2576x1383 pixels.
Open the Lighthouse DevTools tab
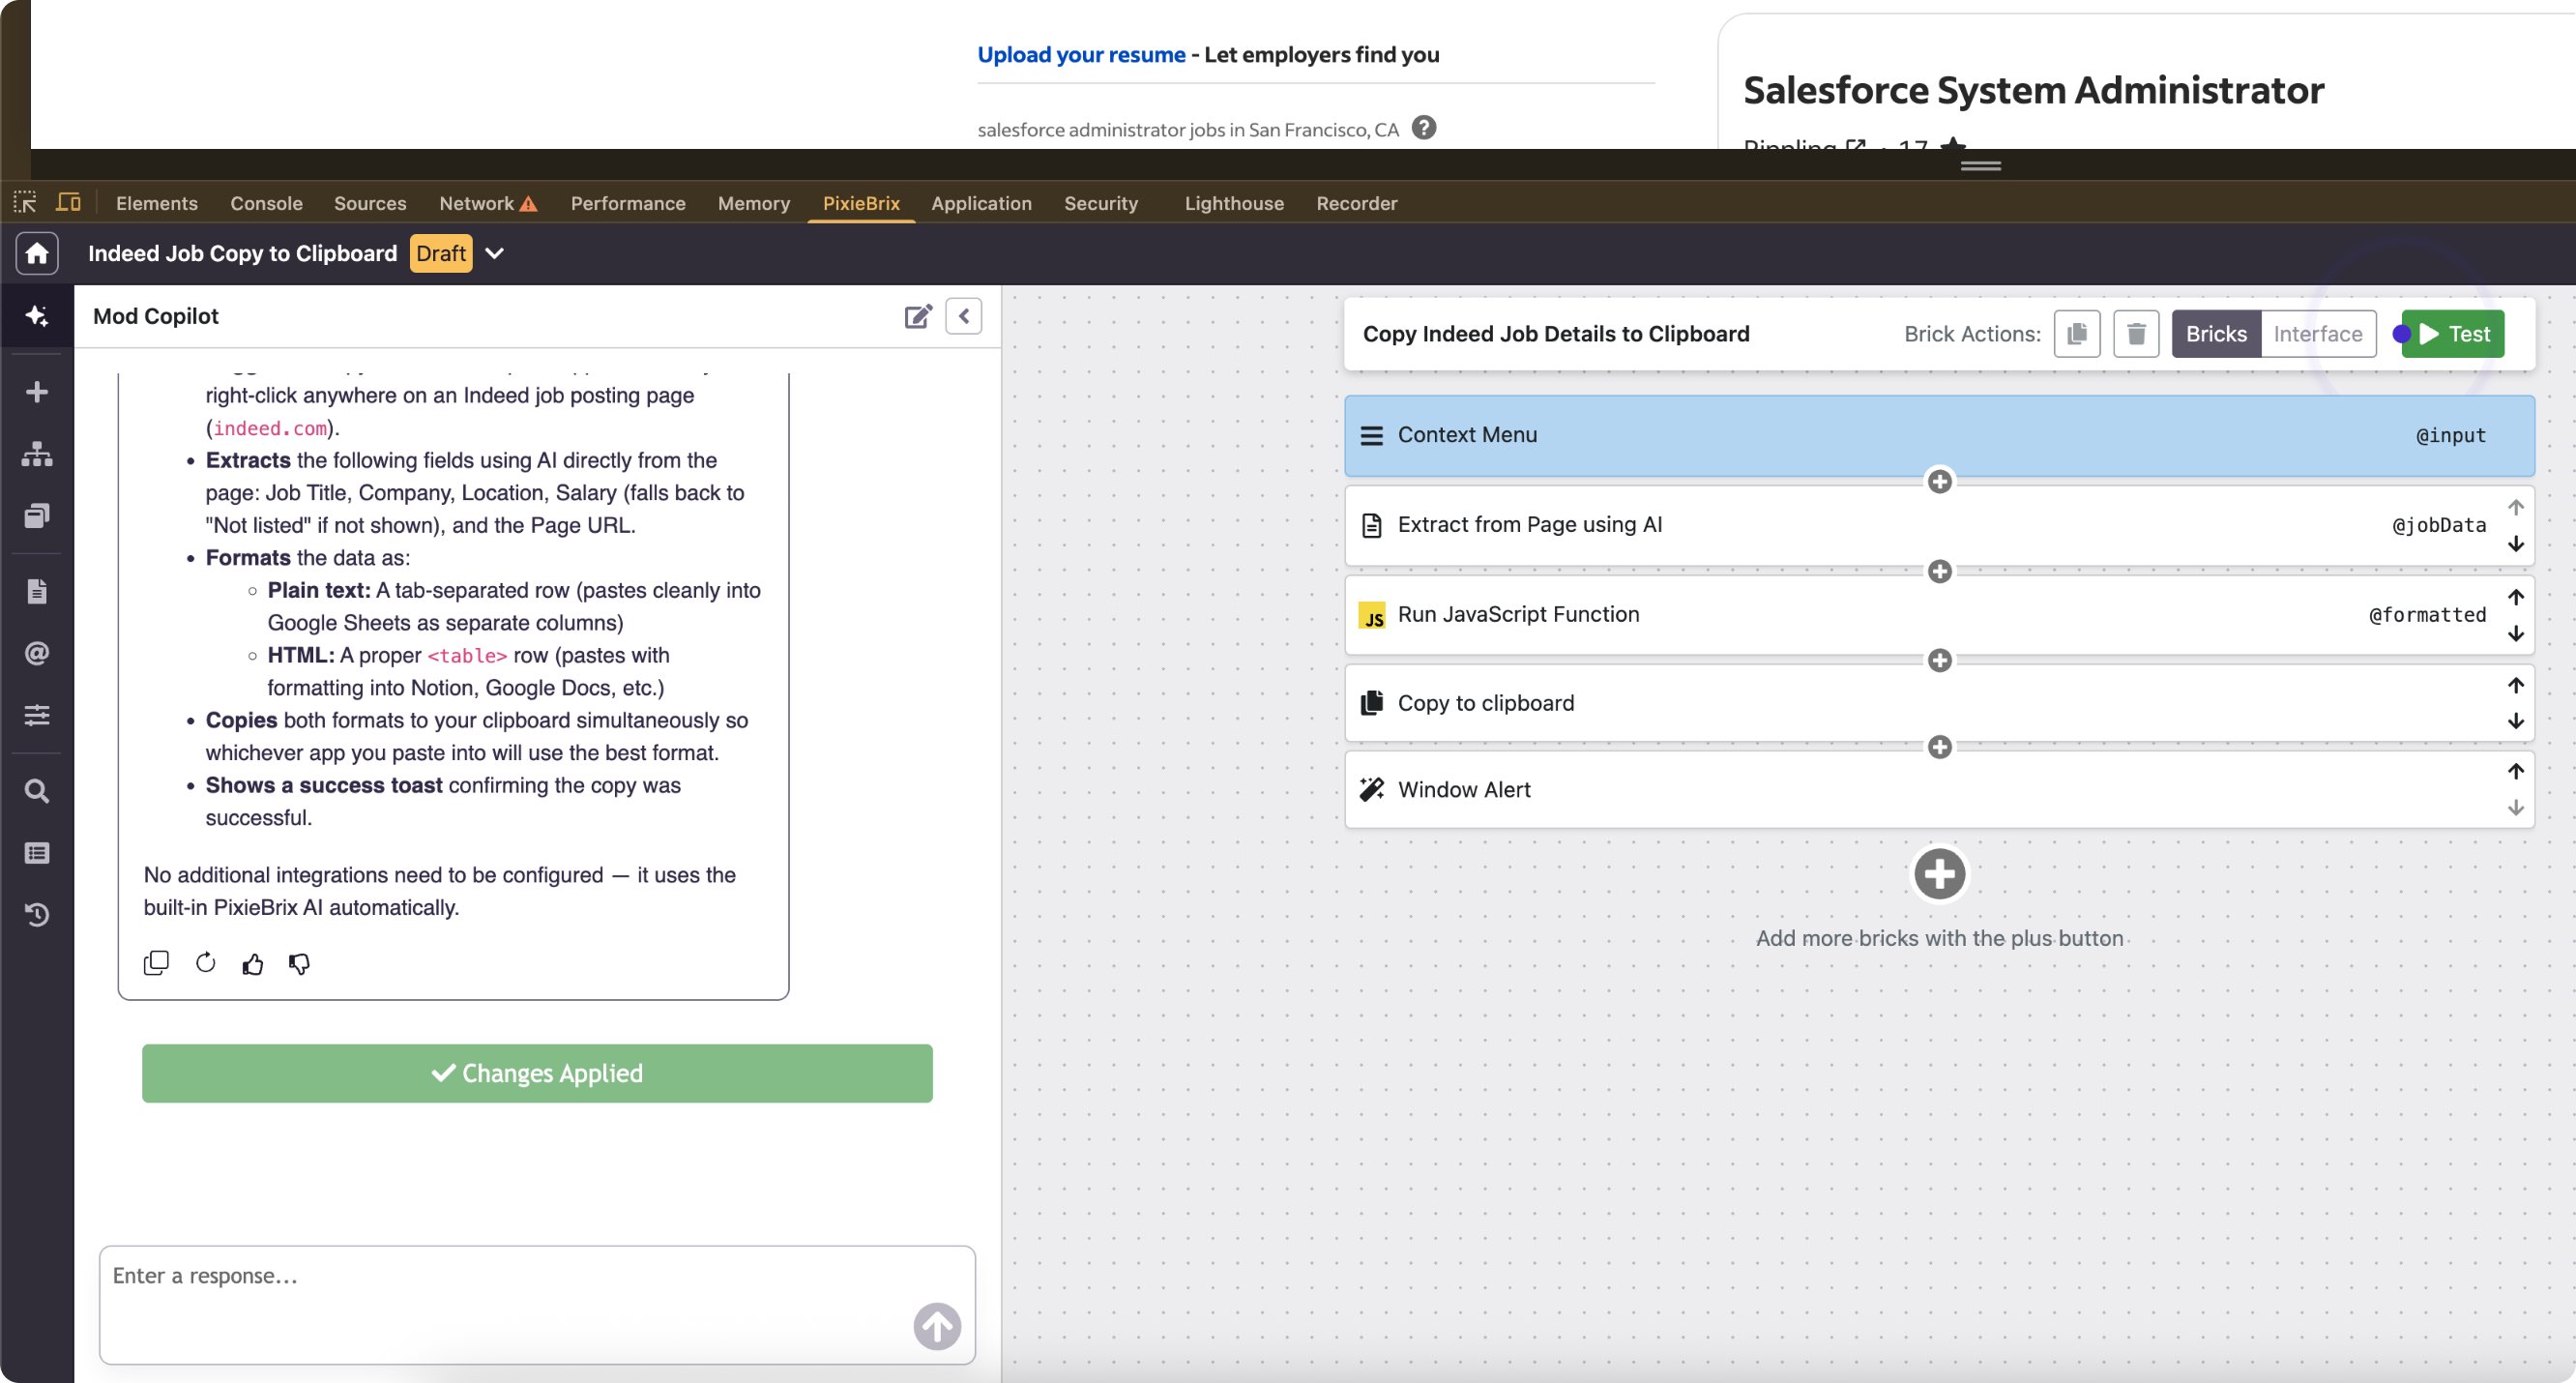point(1233,203)
